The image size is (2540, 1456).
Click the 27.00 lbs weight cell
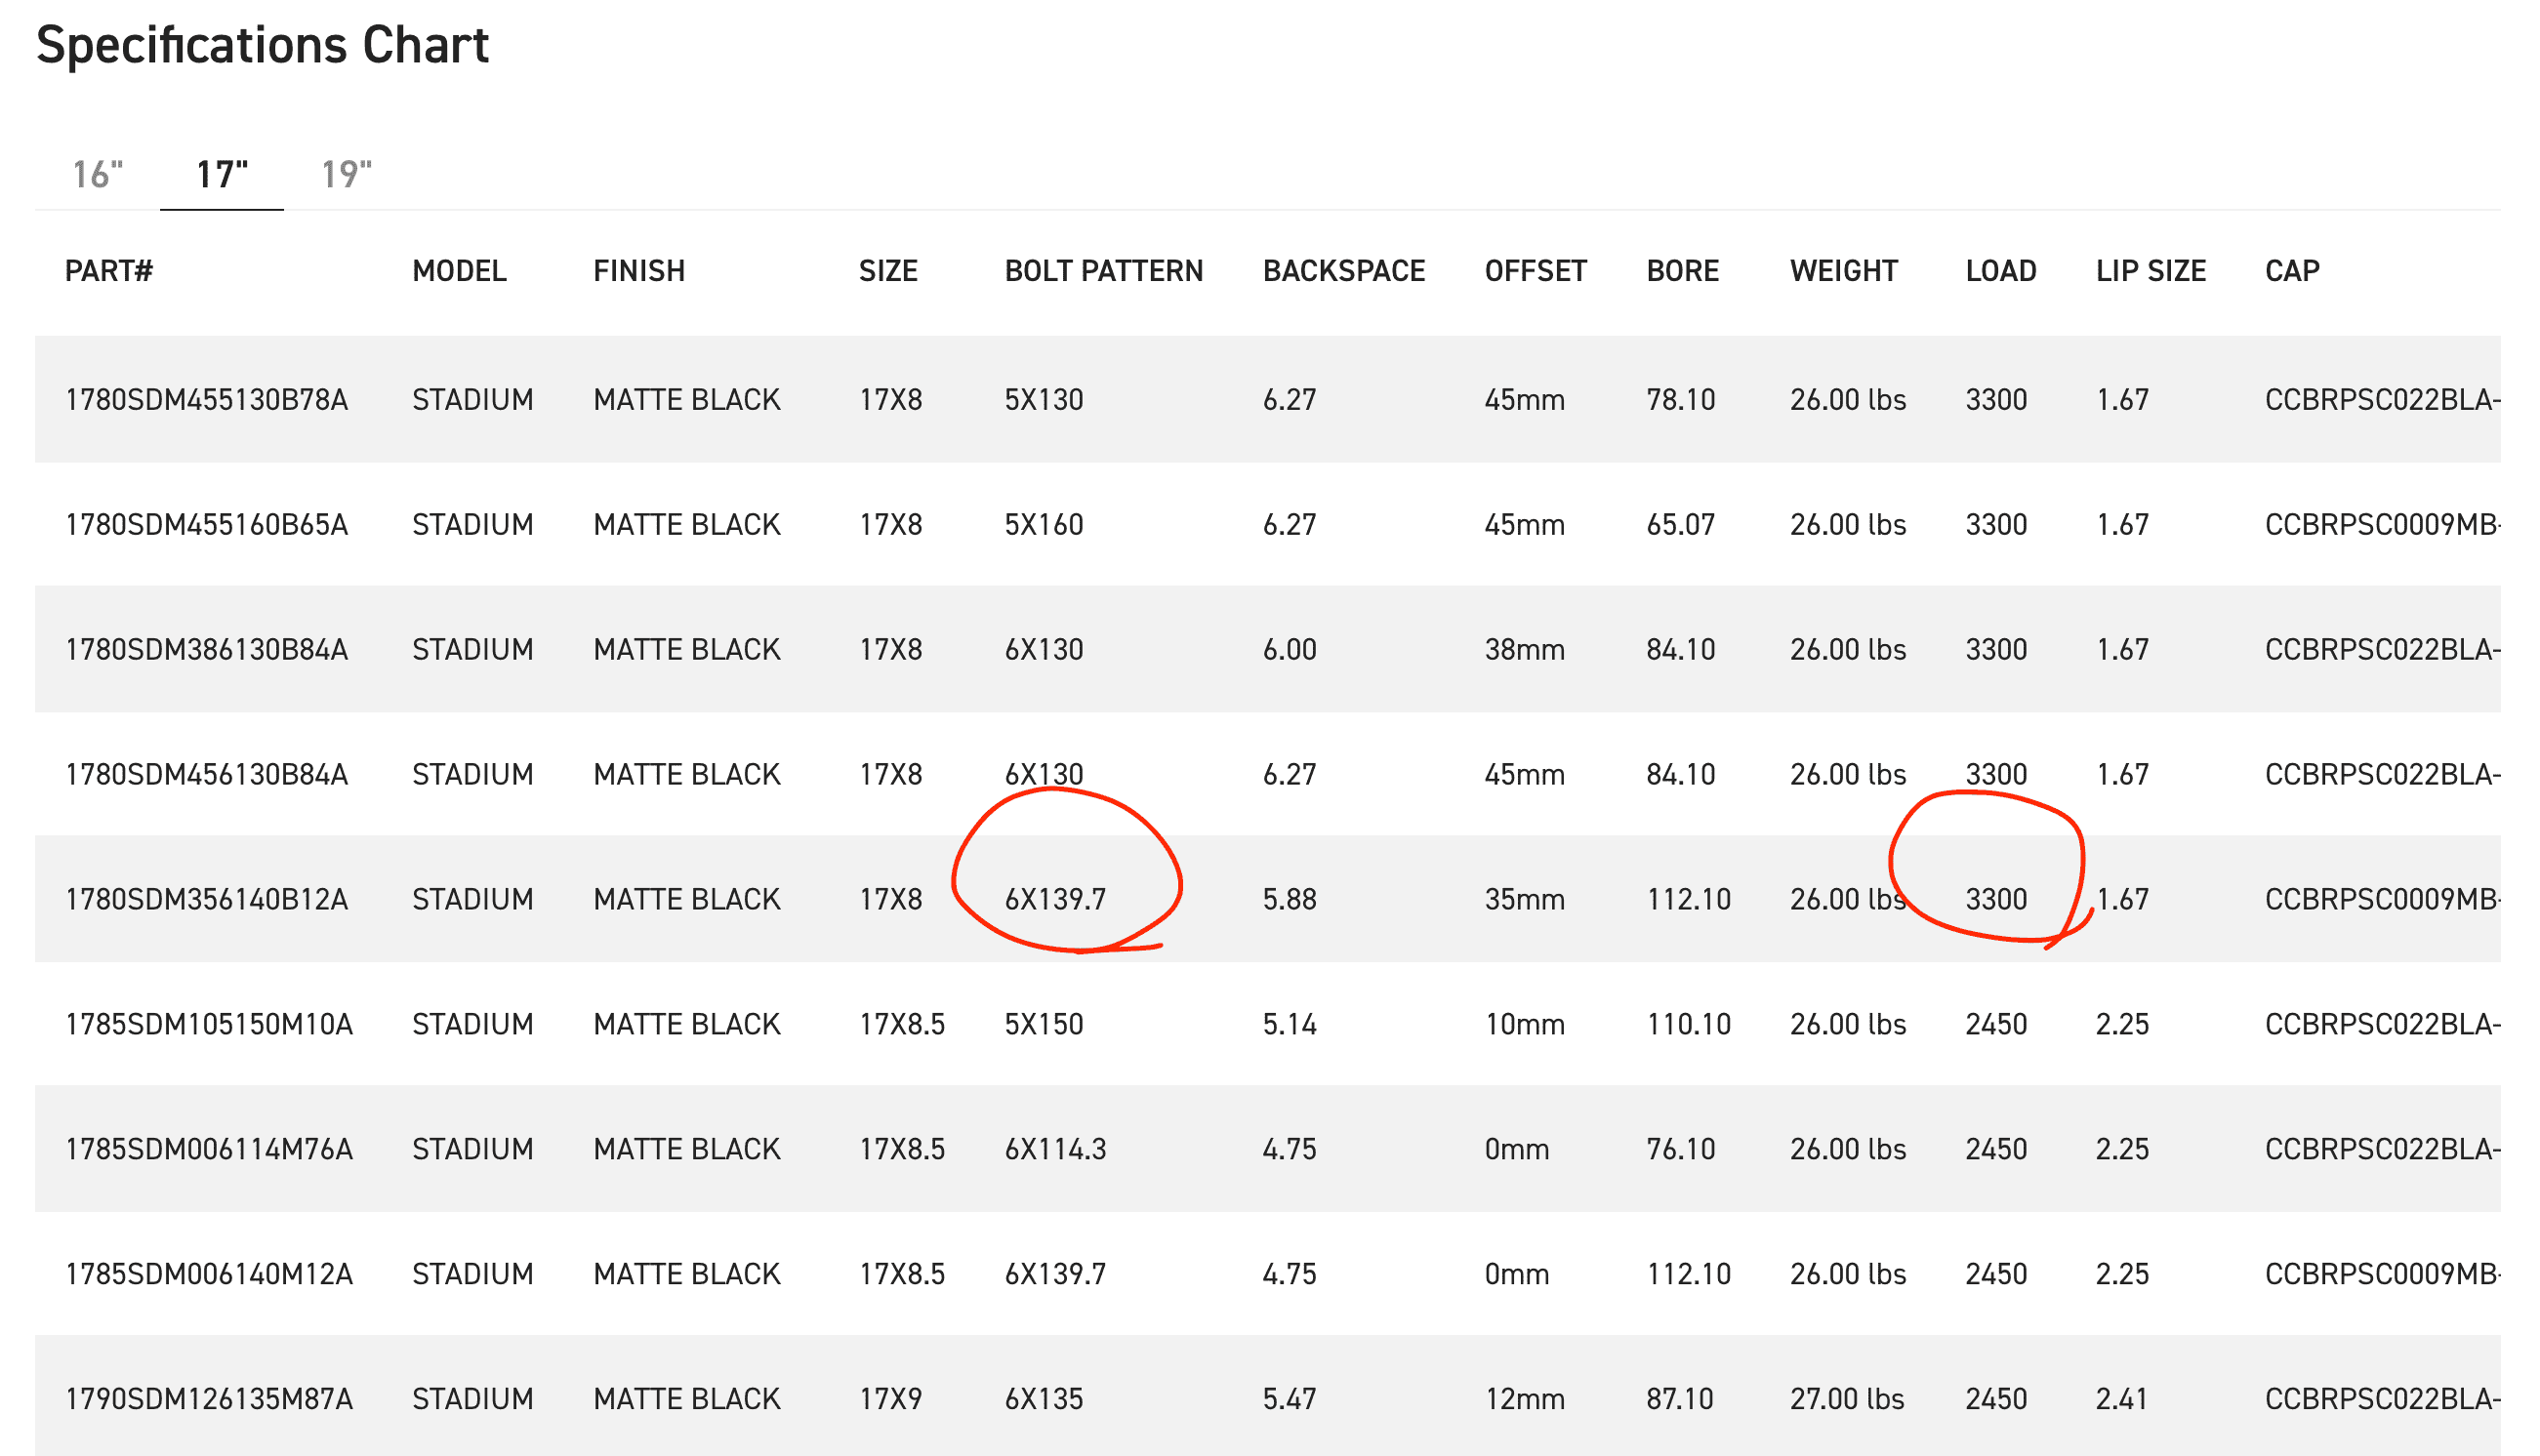pyautogui.click(x=1847, y=1400)
